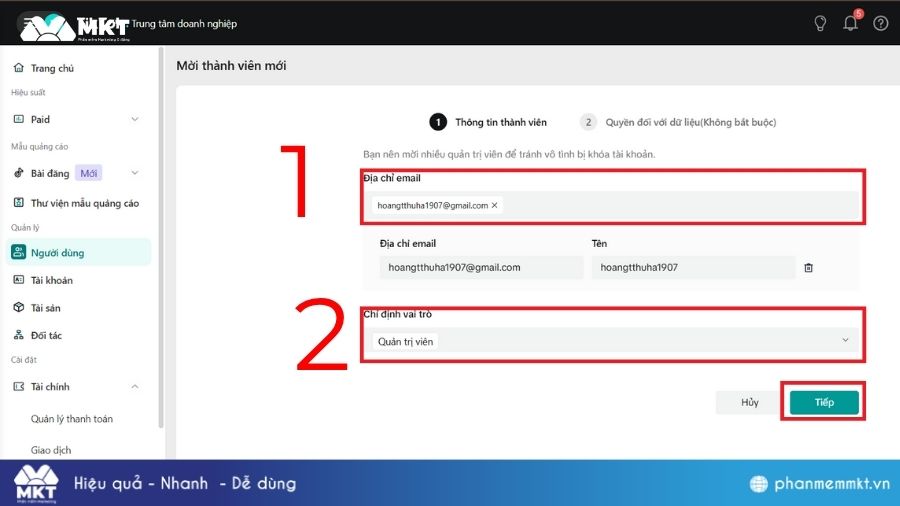Open Thư viện mẫu quảng cáo
The image size is (900, 506).
click(x=84, y=203)
